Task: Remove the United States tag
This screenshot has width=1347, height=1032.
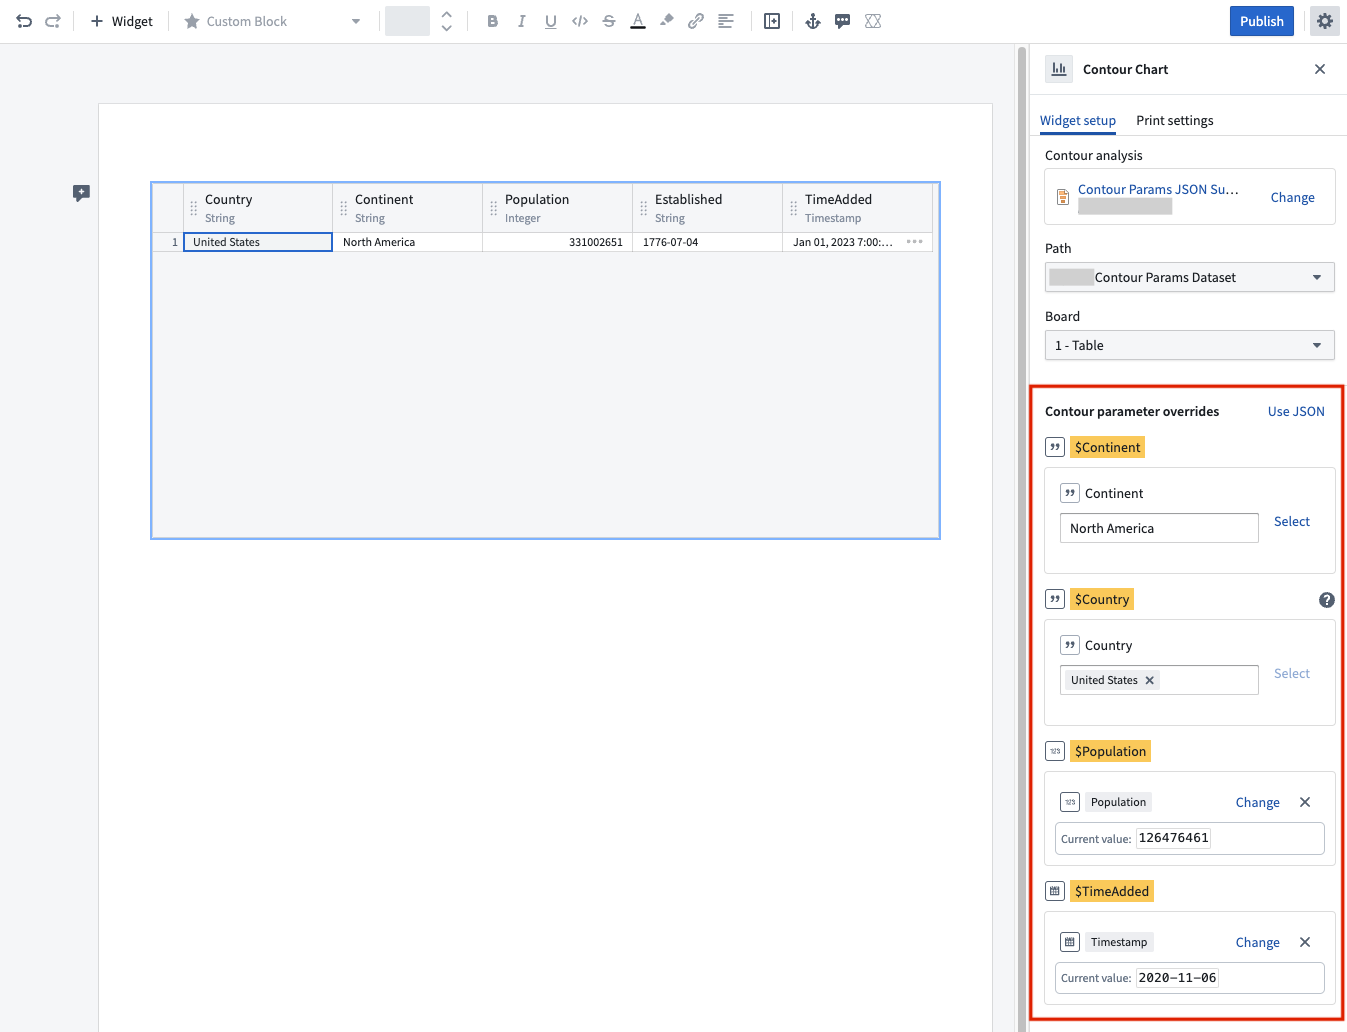Action: click(1150, 680)
